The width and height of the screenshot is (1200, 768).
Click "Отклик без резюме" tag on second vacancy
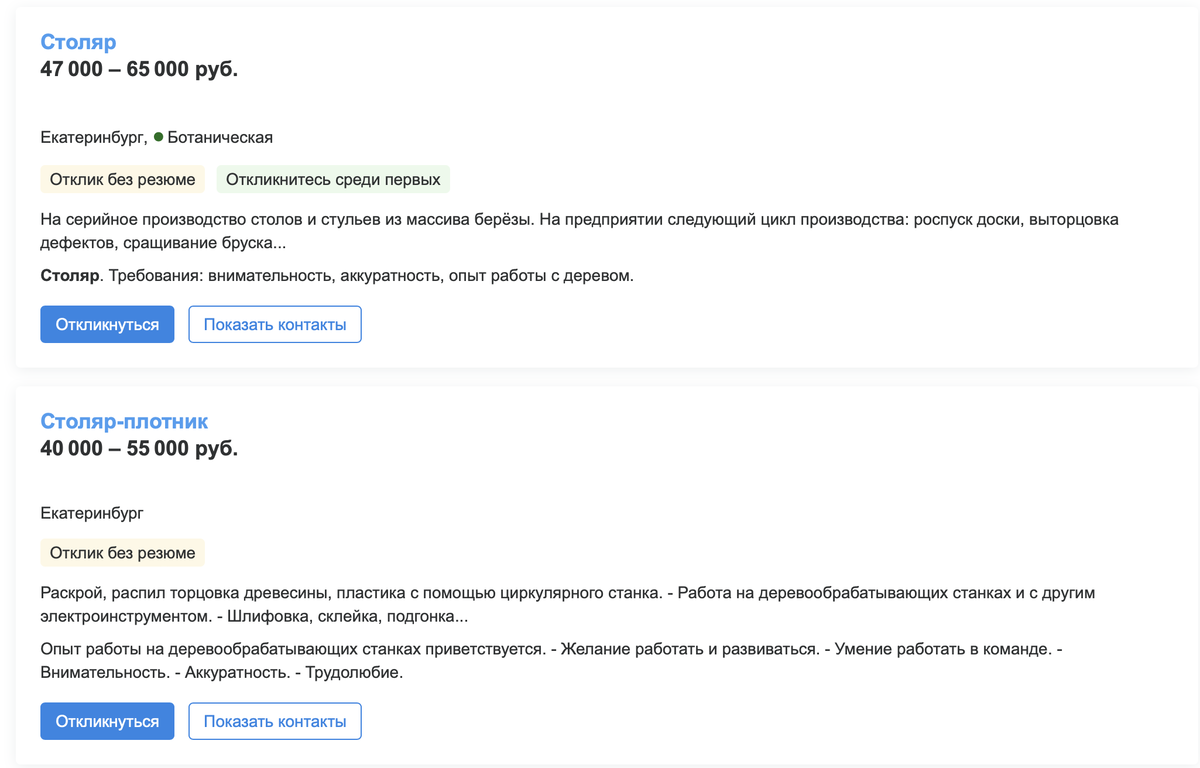[122, 552]
